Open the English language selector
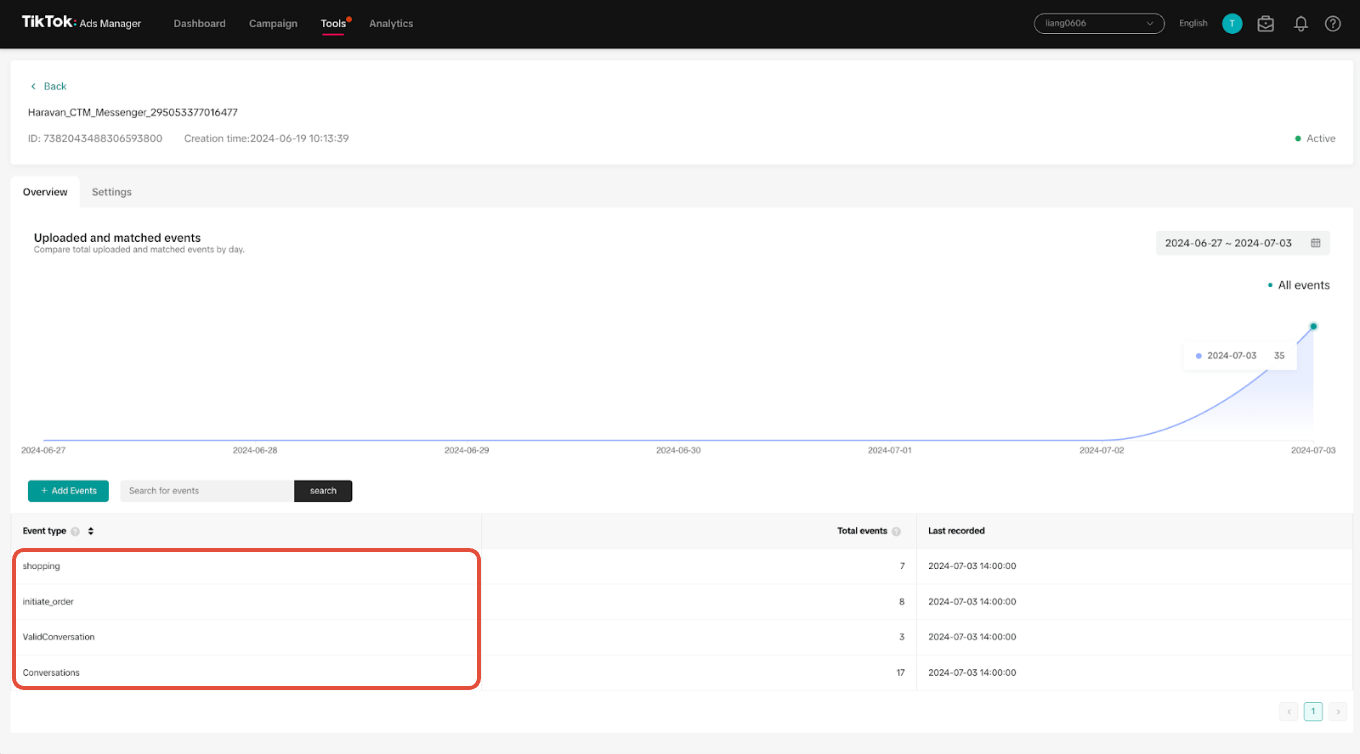Image resolution: width=1360 pixels, height=754 pixels. point(1193,23)
